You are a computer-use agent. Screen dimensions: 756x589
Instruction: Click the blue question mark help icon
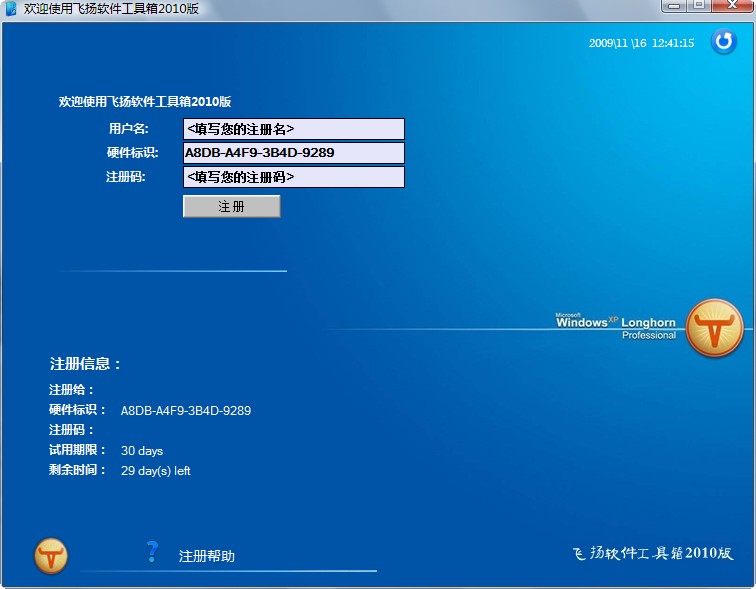point(152,552)
